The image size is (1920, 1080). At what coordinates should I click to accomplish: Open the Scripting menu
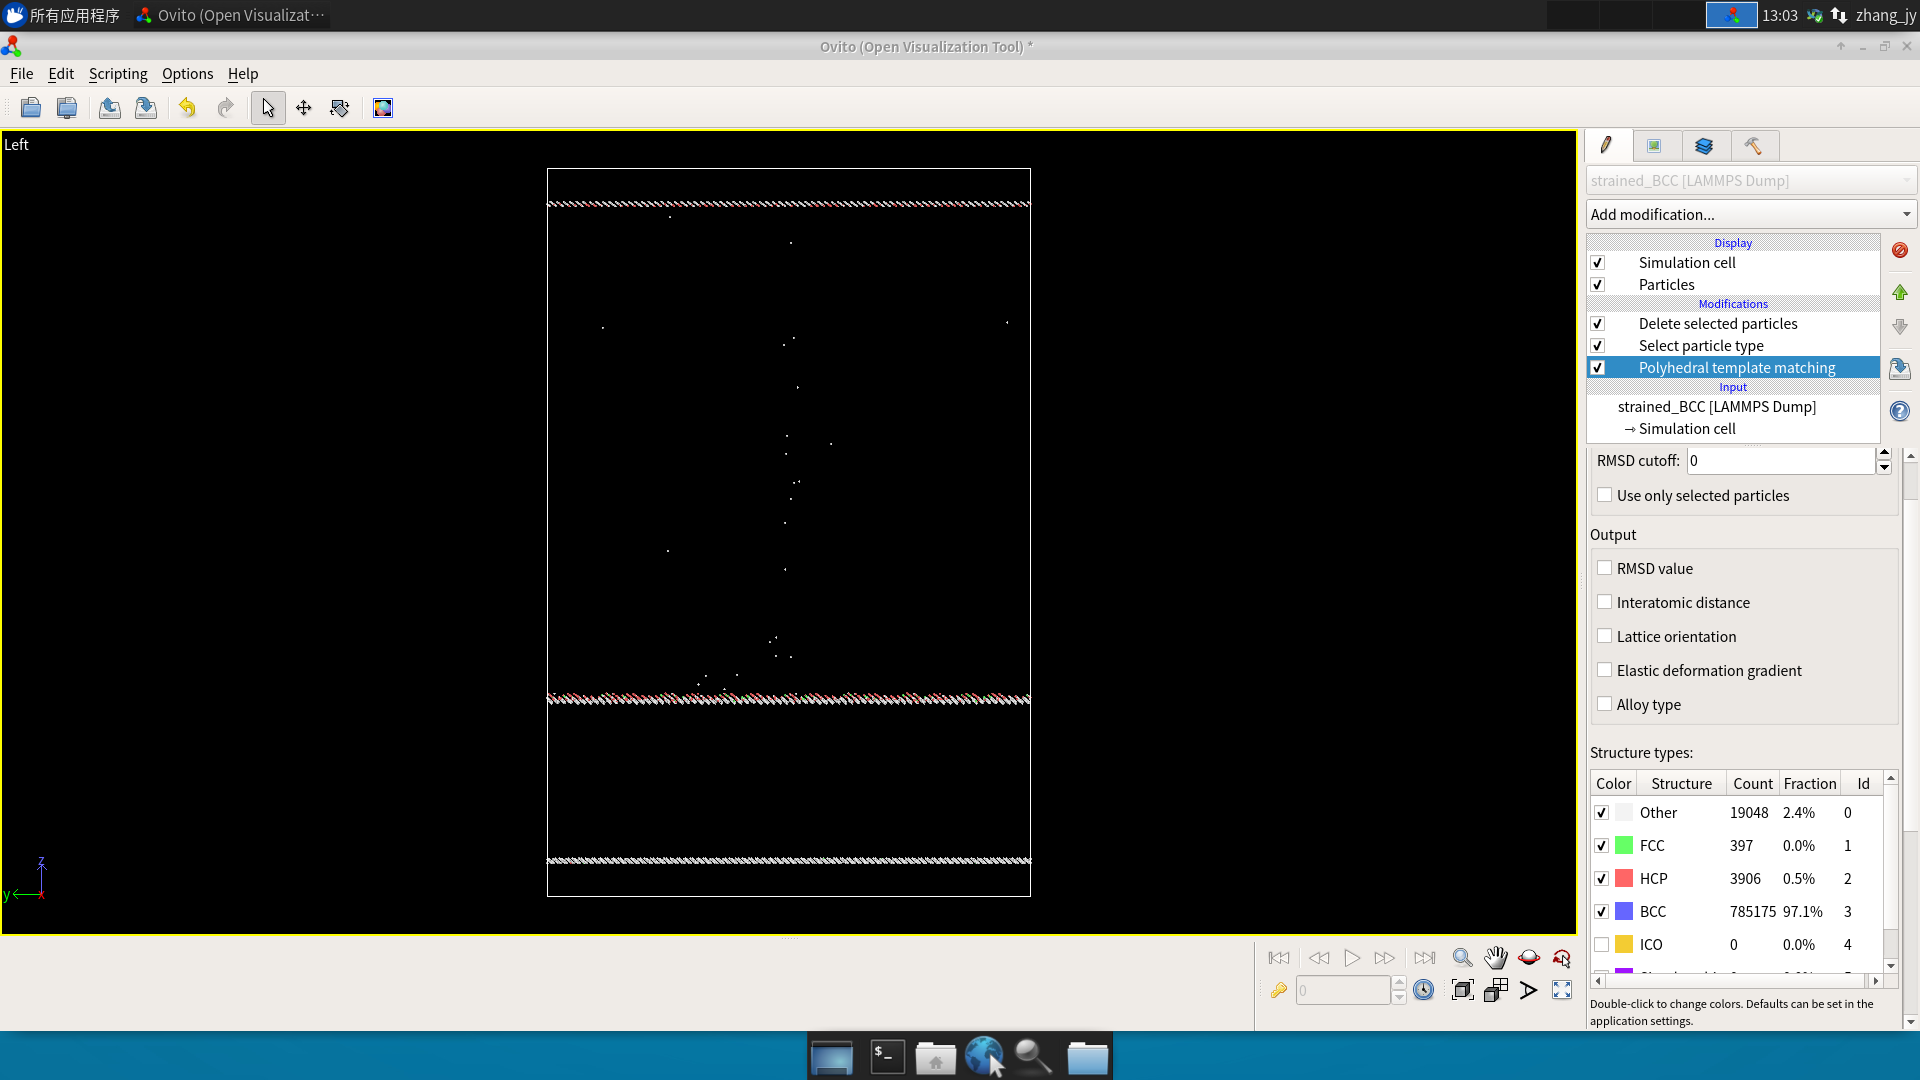117,74
